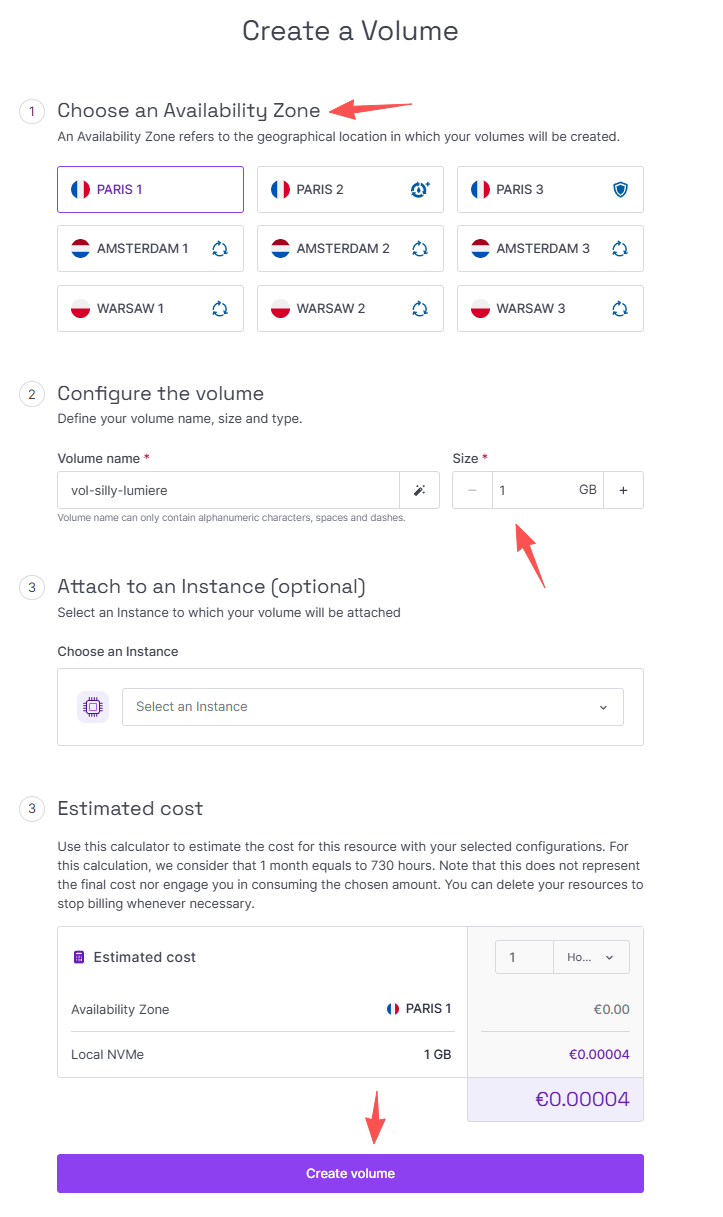The width and height of the screenshot is (723, 1217).
Task: Click the PARIS 2 zone badge icon
Action: click(x=420, y=189)
